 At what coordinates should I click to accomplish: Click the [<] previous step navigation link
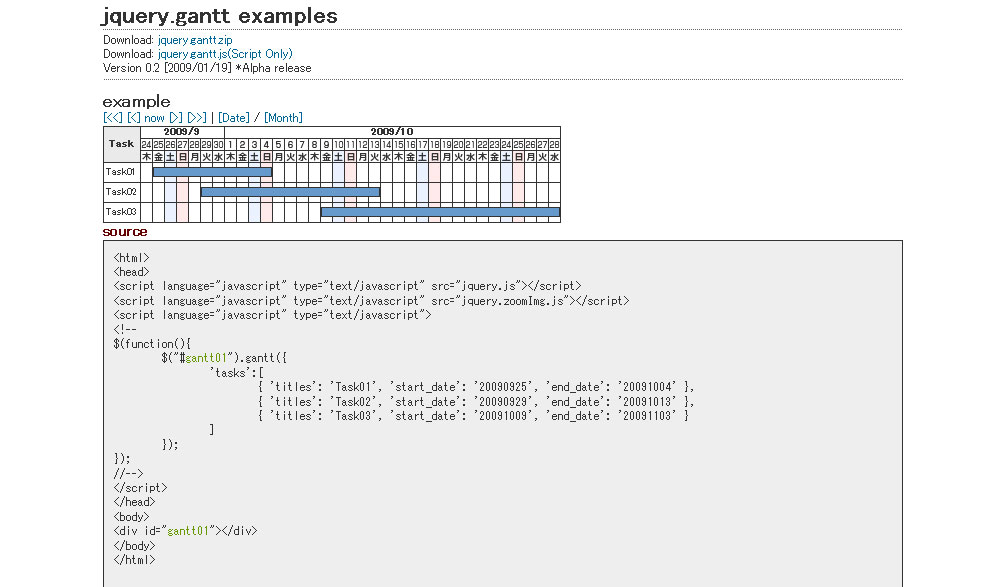pyautogui.click(x=133, y=118)
